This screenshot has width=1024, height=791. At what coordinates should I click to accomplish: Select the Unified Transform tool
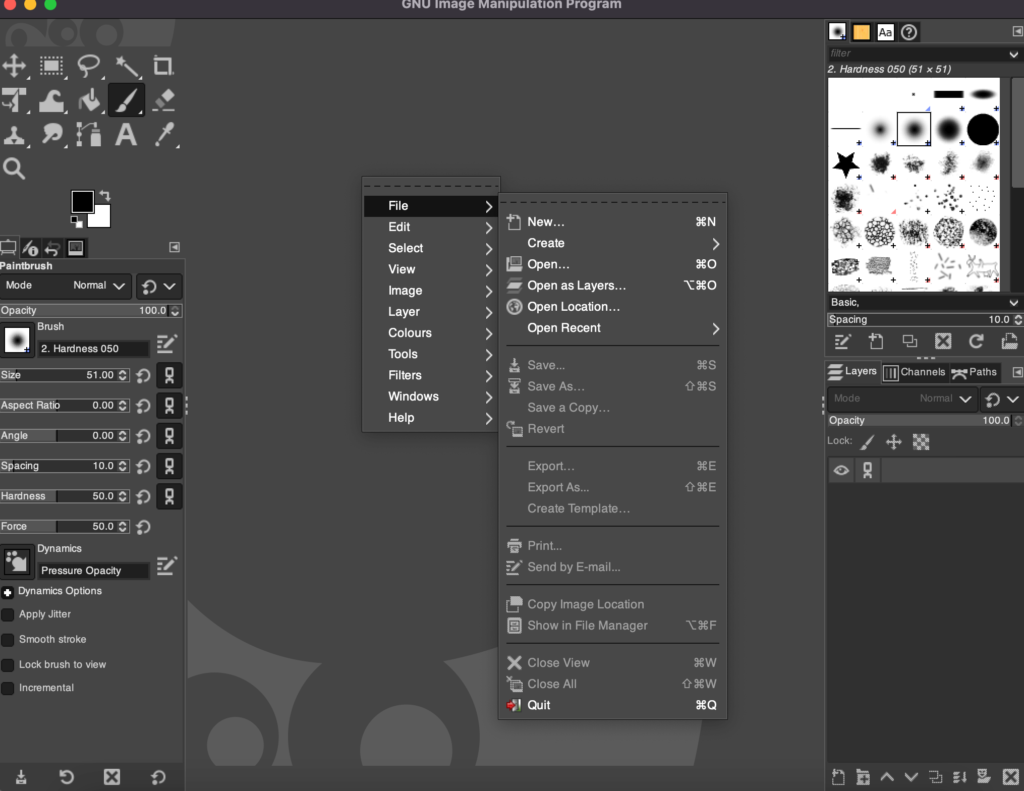point(14,101)
